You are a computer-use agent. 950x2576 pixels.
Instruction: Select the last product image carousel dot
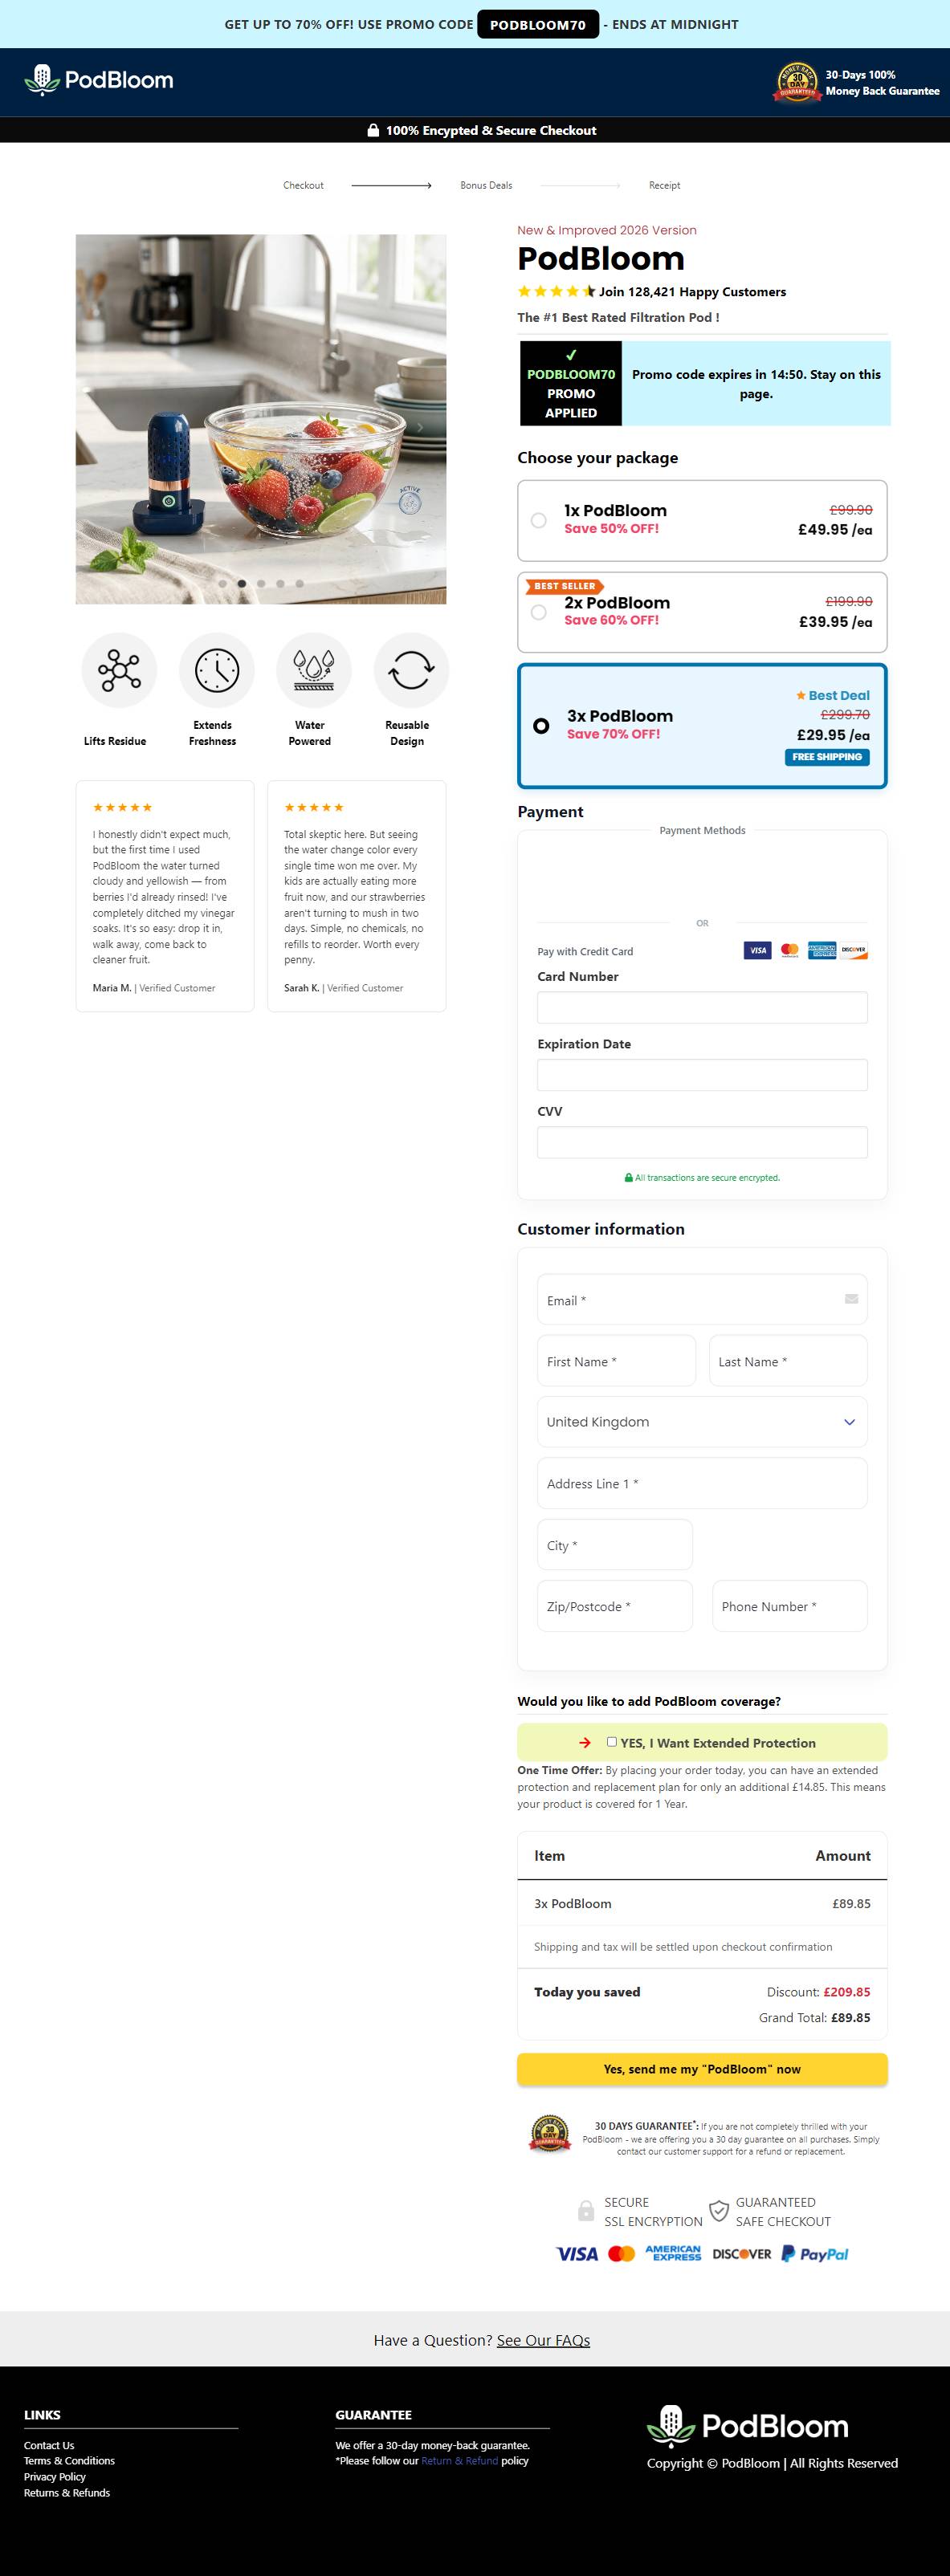(299, 583)
